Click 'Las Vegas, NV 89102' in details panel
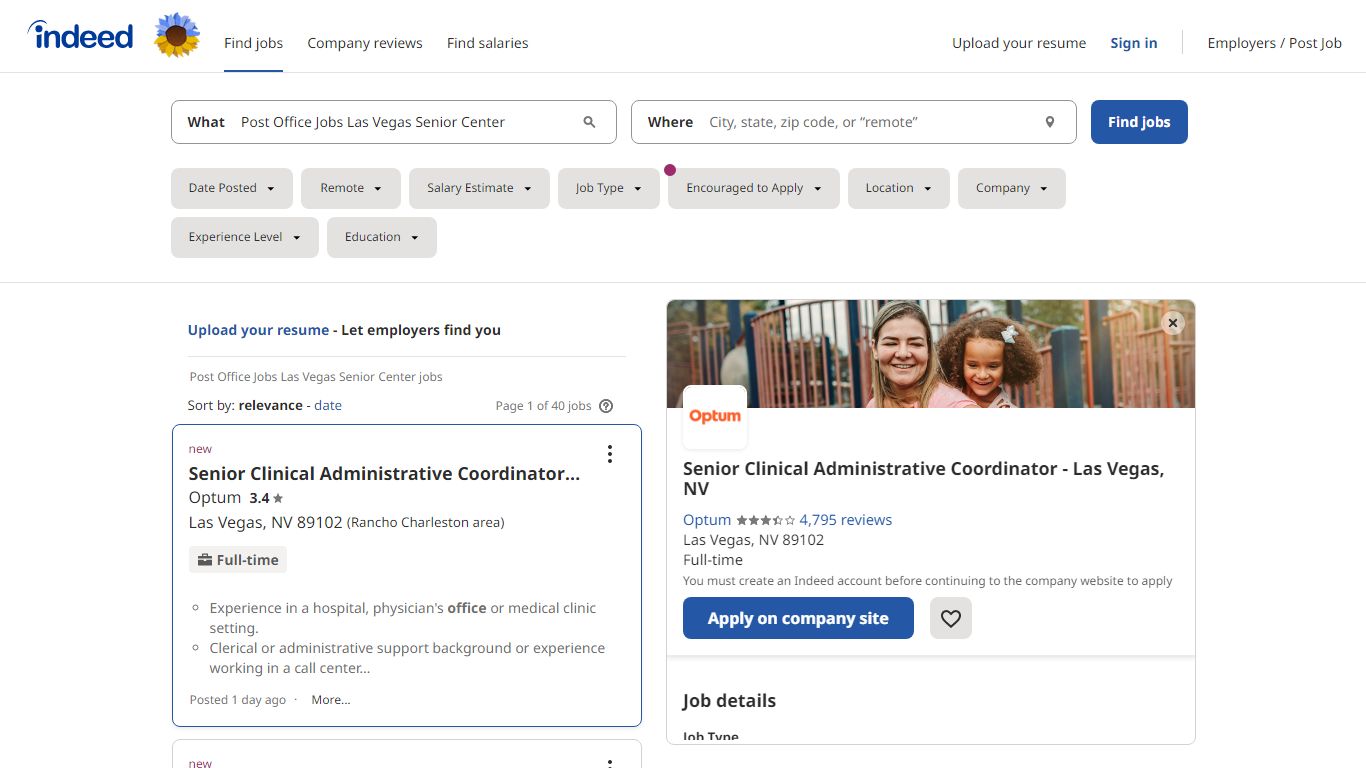1366x768 pixels. pos(753,540)
